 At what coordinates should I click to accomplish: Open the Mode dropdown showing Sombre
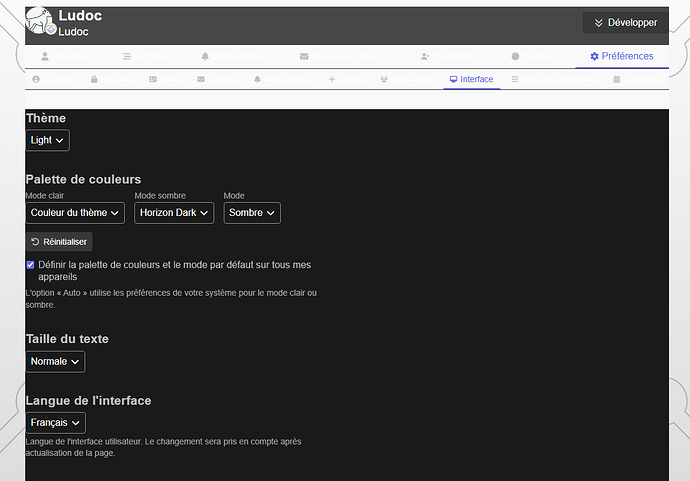point(252,213)
